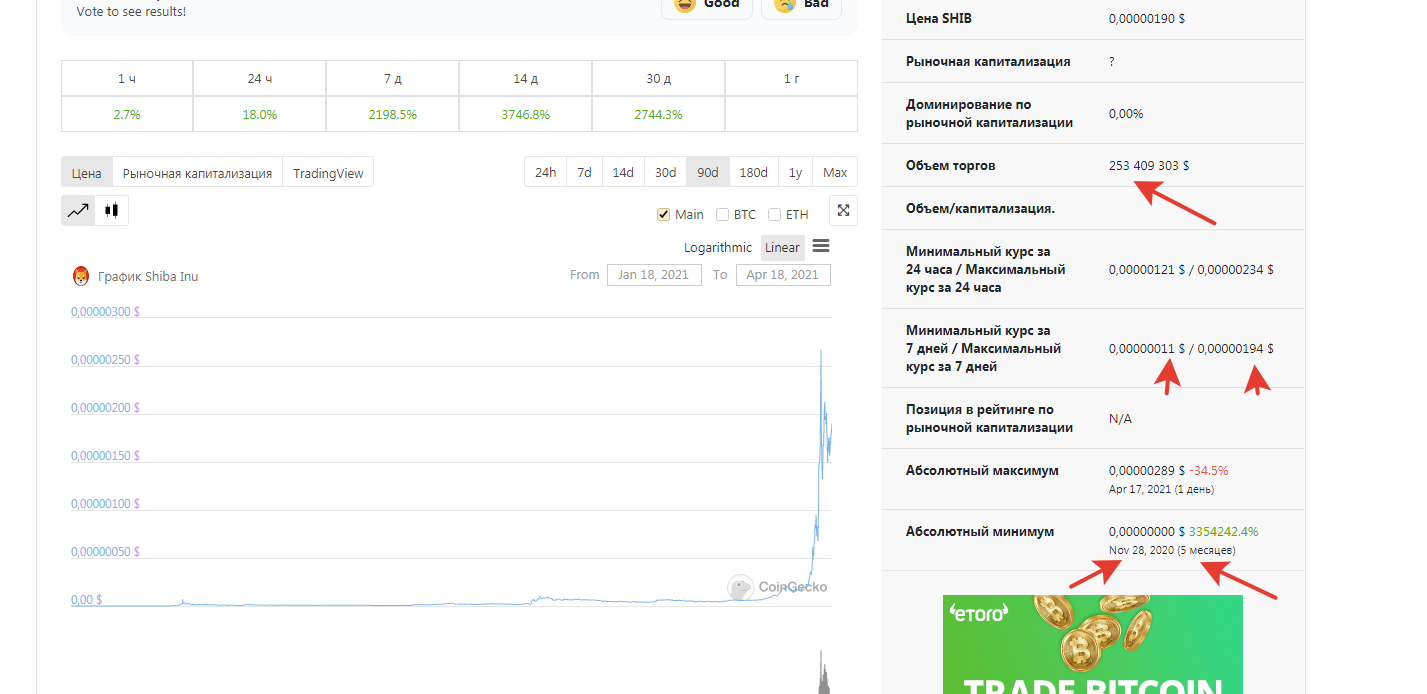Image resolution: width=1427 pixels, height=694 pixels.
Task: Click the Vote to see results text
Action: click(x=131, y=11)
